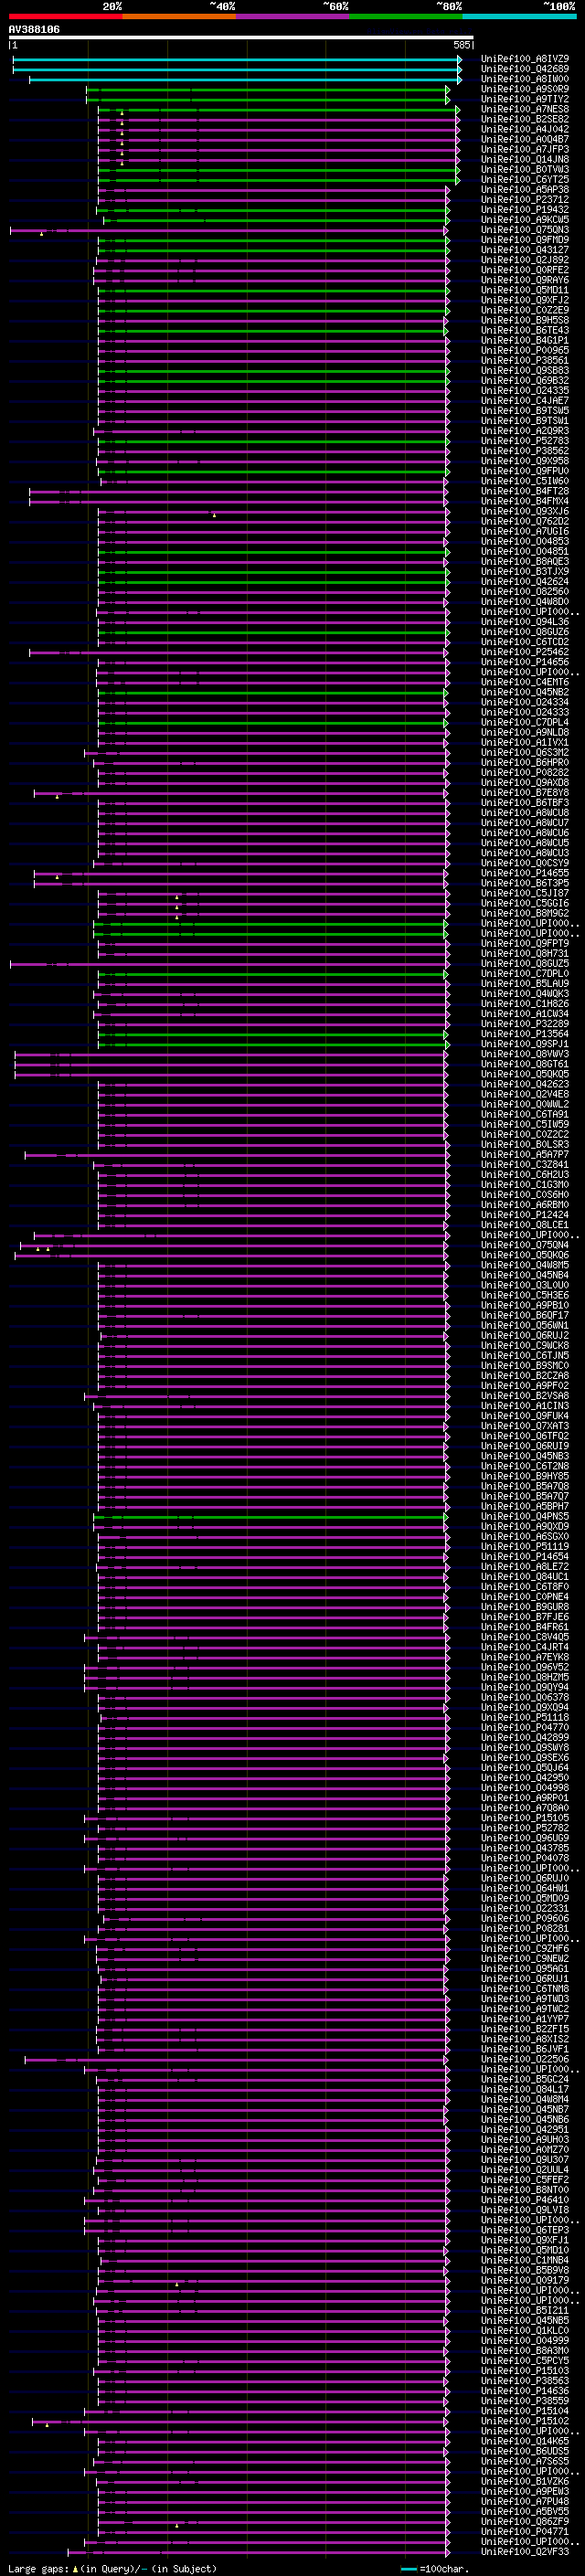The height and width of the screenshot is (2576, 585).
Task: Click the UniRef100_P23712 hit label
Action: 525,199
